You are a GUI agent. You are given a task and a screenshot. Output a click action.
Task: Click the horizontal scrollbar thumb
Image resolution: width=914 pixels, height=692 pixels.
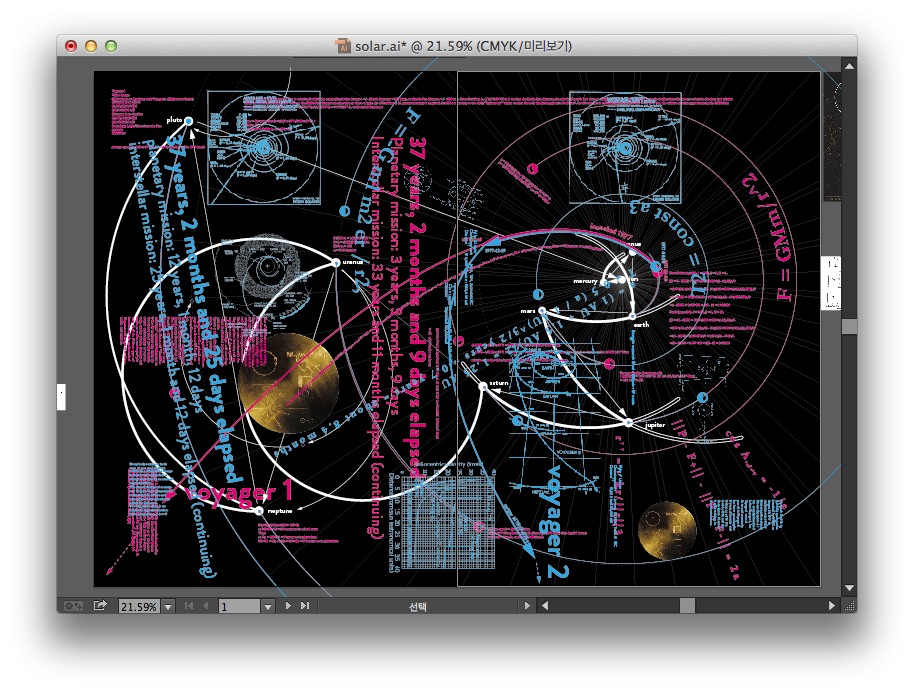(687, 606)
